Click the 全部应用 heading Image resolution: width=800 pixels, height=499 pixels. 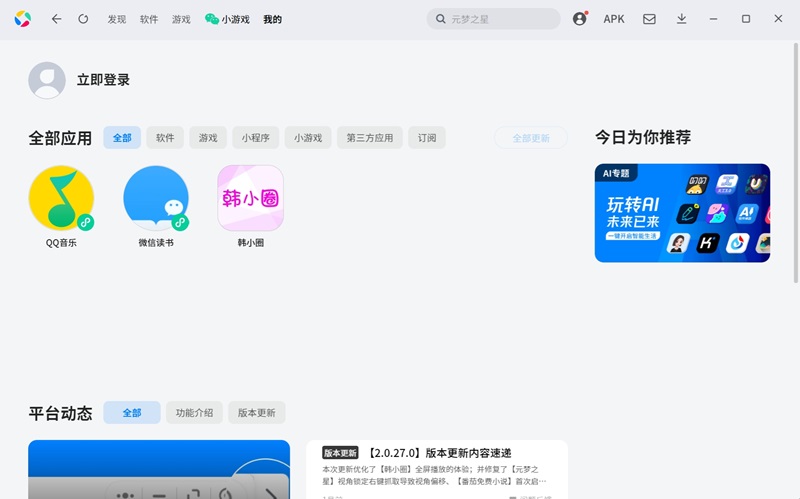pos(60,138)
